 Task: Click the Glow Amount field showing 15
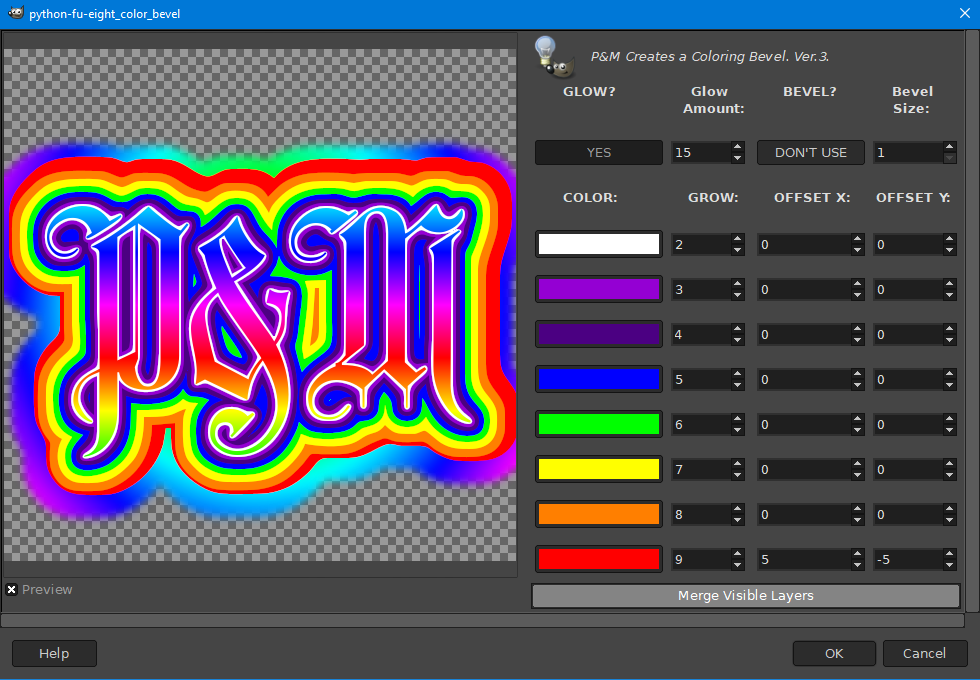(701, 152)
